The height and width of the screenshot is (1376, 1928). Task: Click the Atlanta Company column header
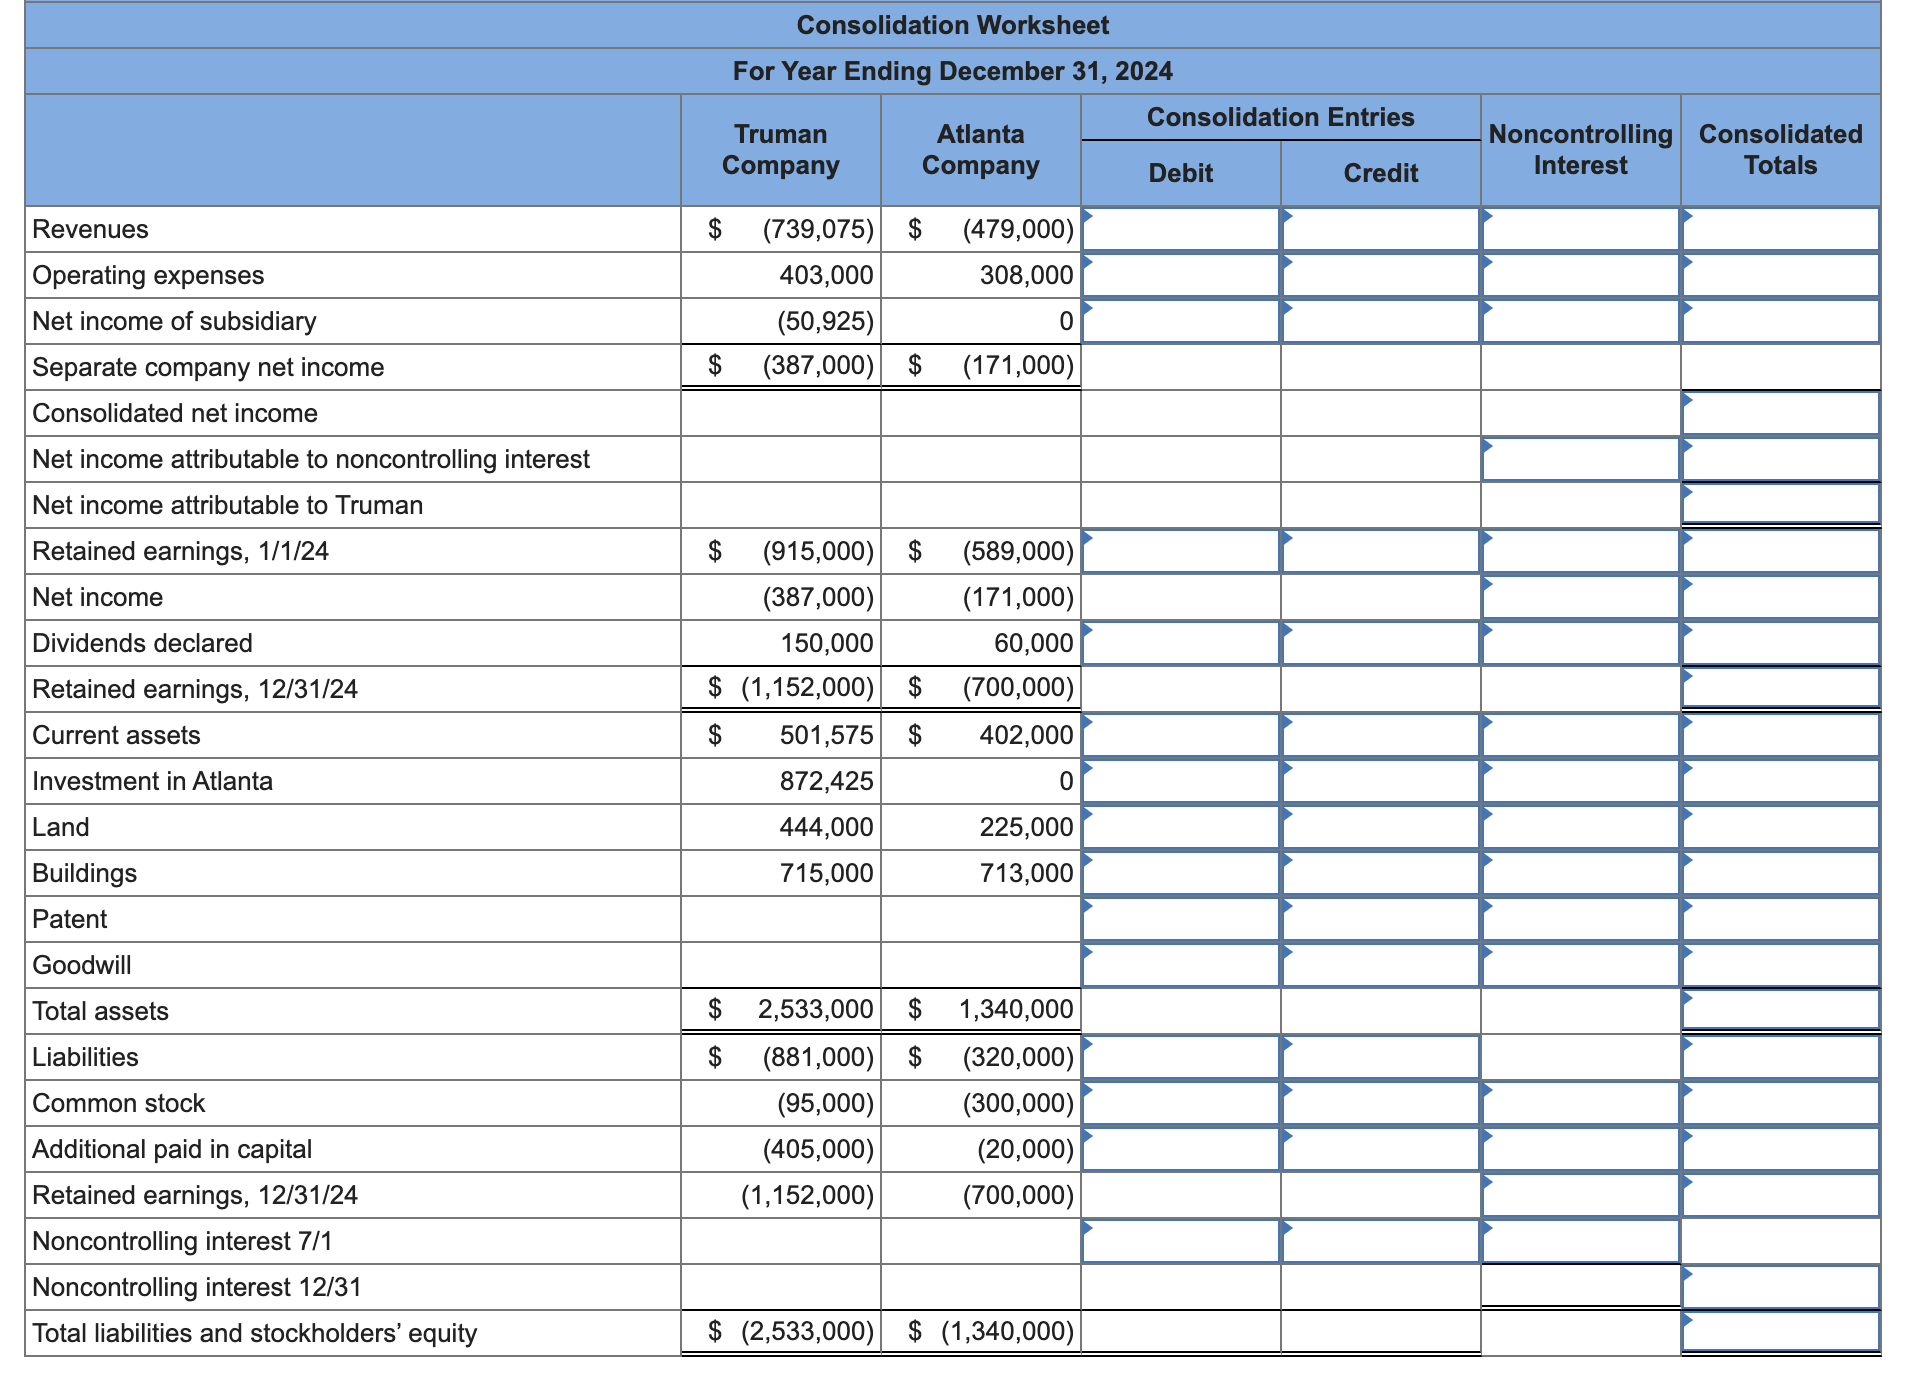(980, 149)
